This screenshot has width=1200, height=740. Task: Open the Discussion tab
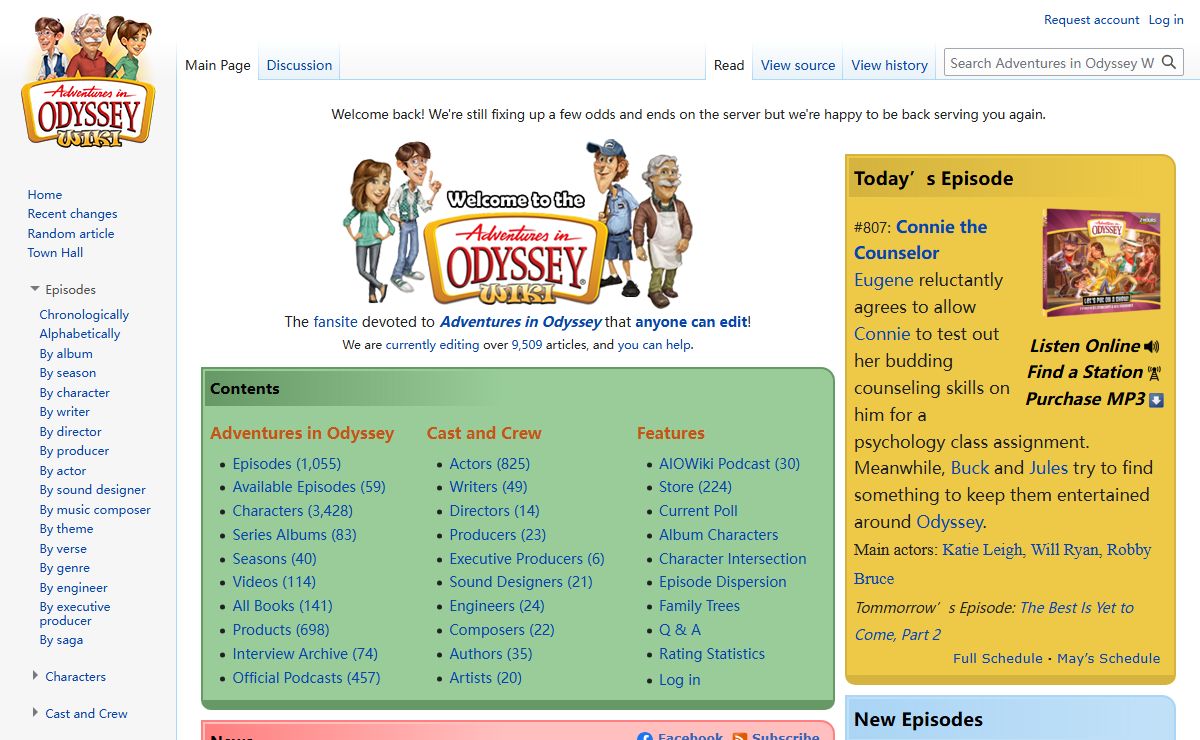tap(299, 65)
